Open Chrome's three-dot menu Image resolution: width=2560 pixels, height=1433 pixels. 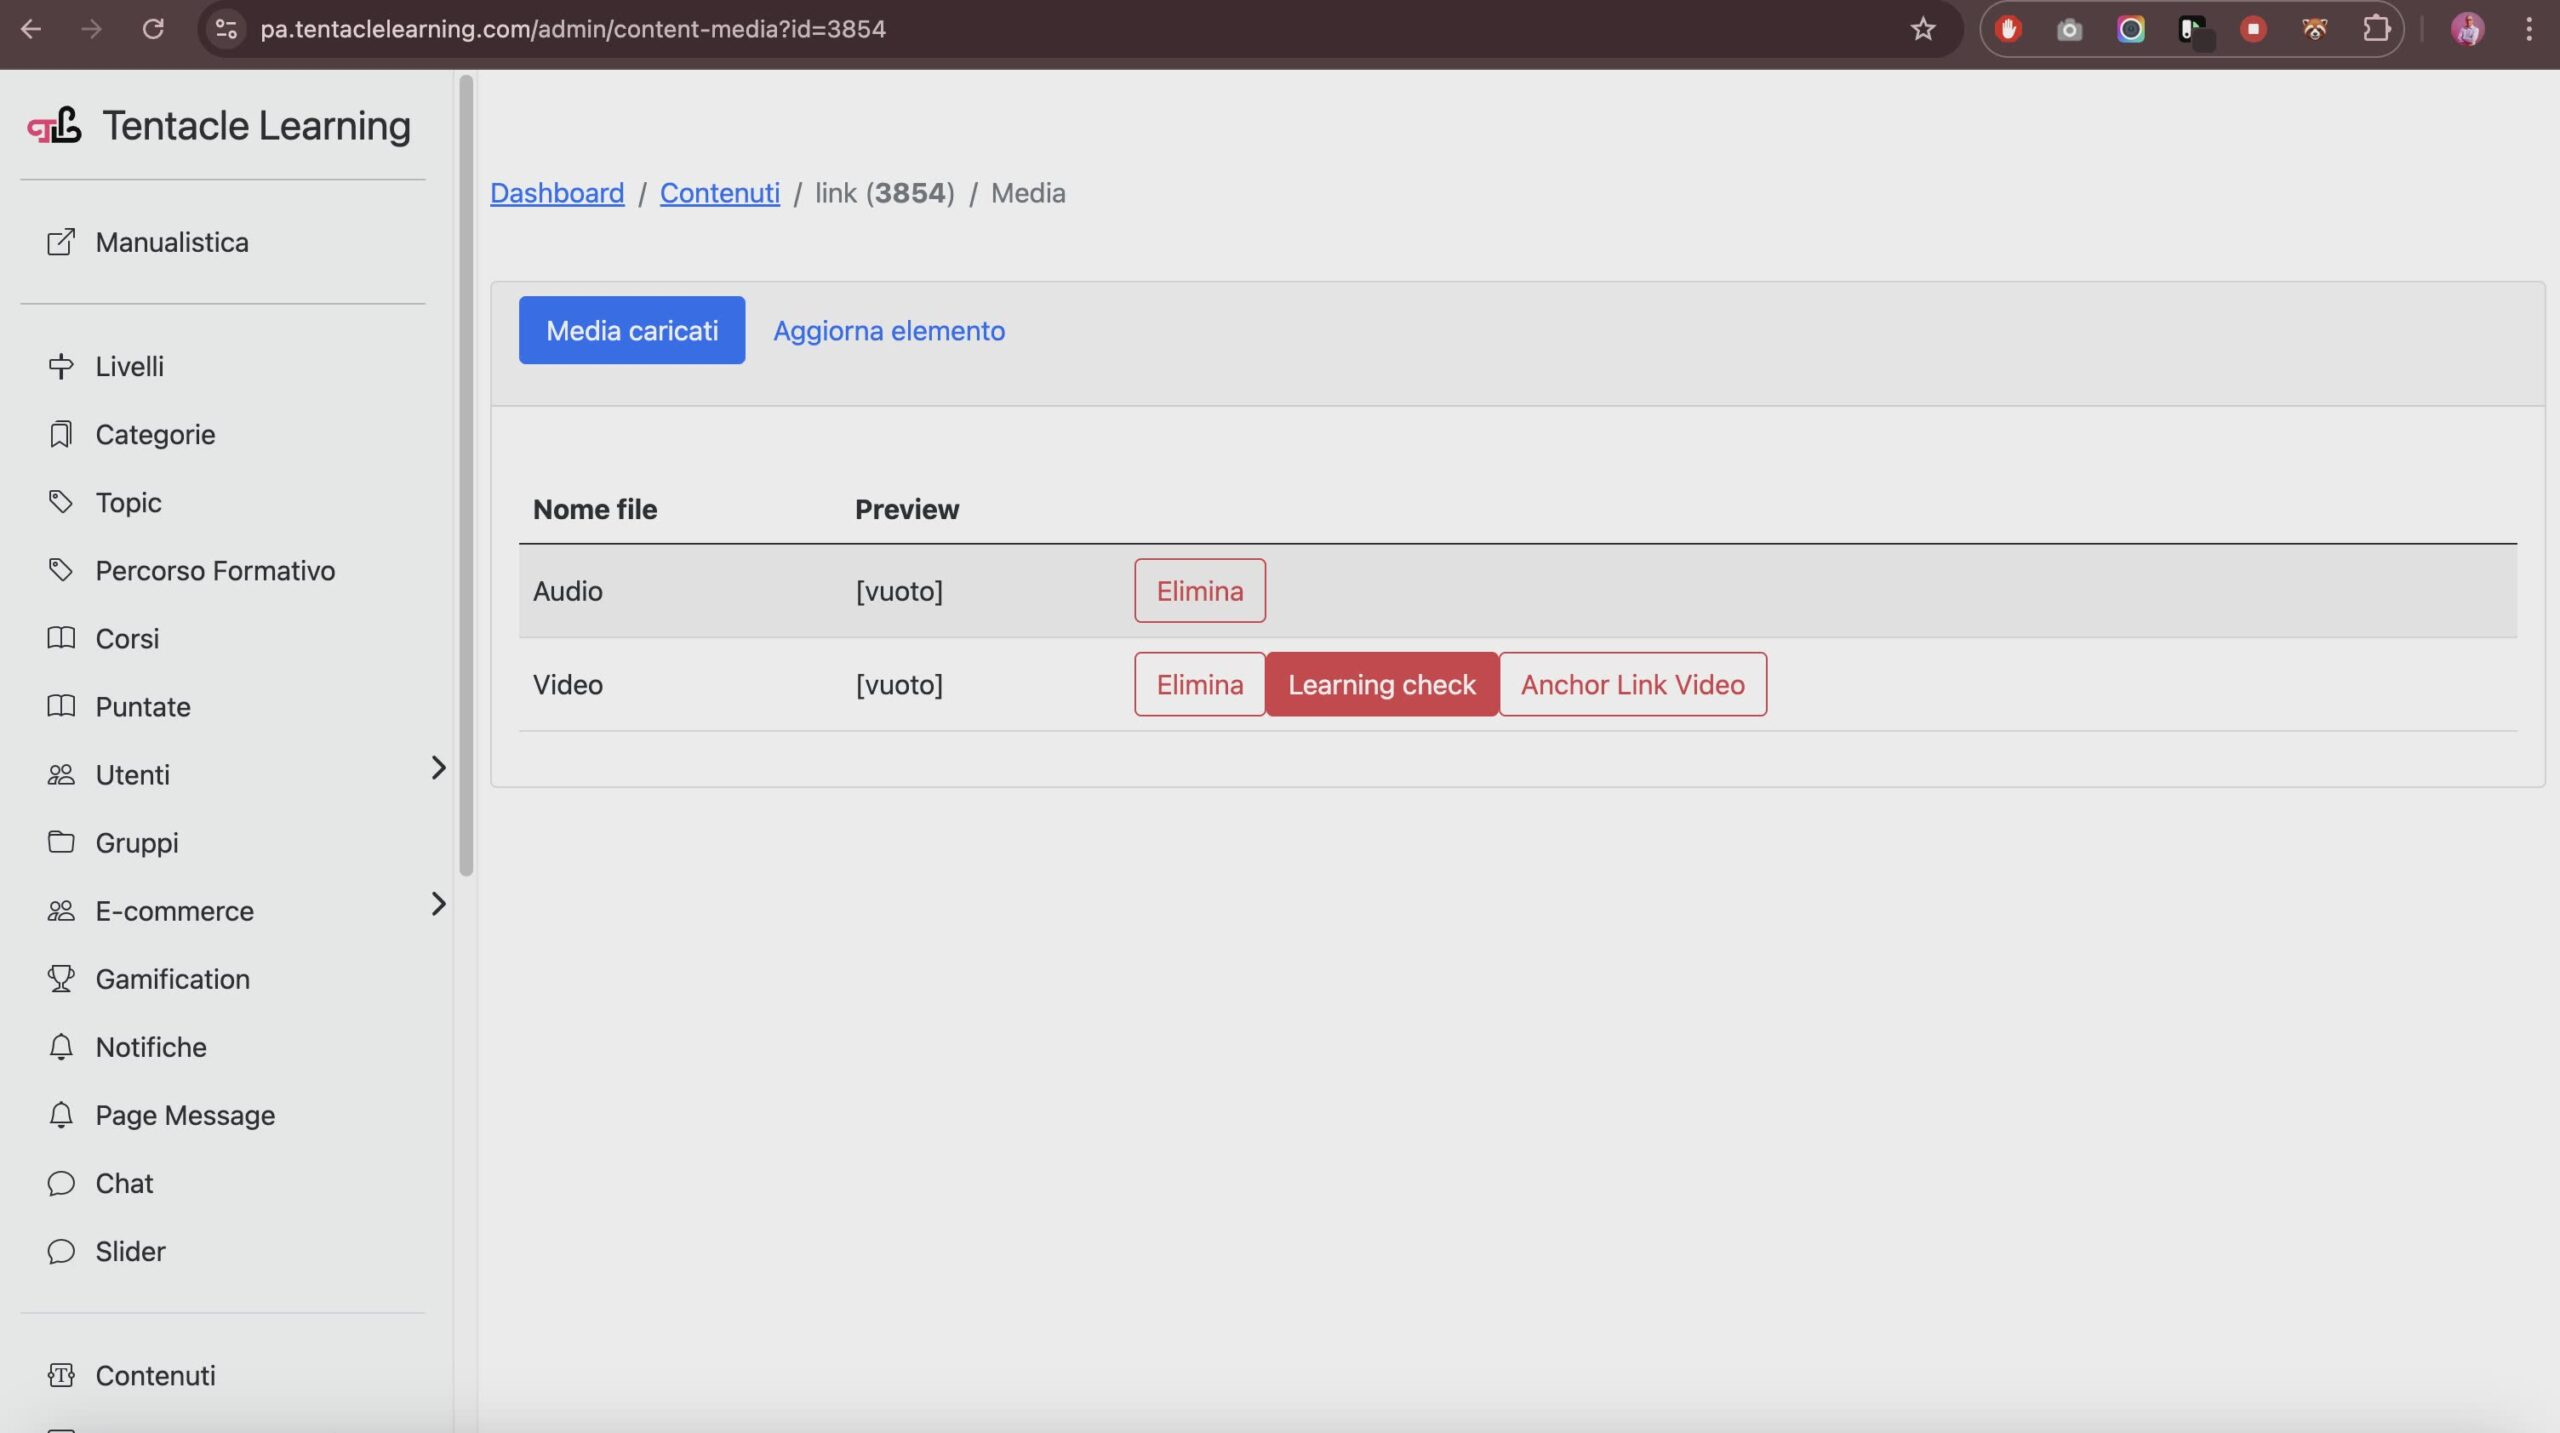(x=2529, y=29)
